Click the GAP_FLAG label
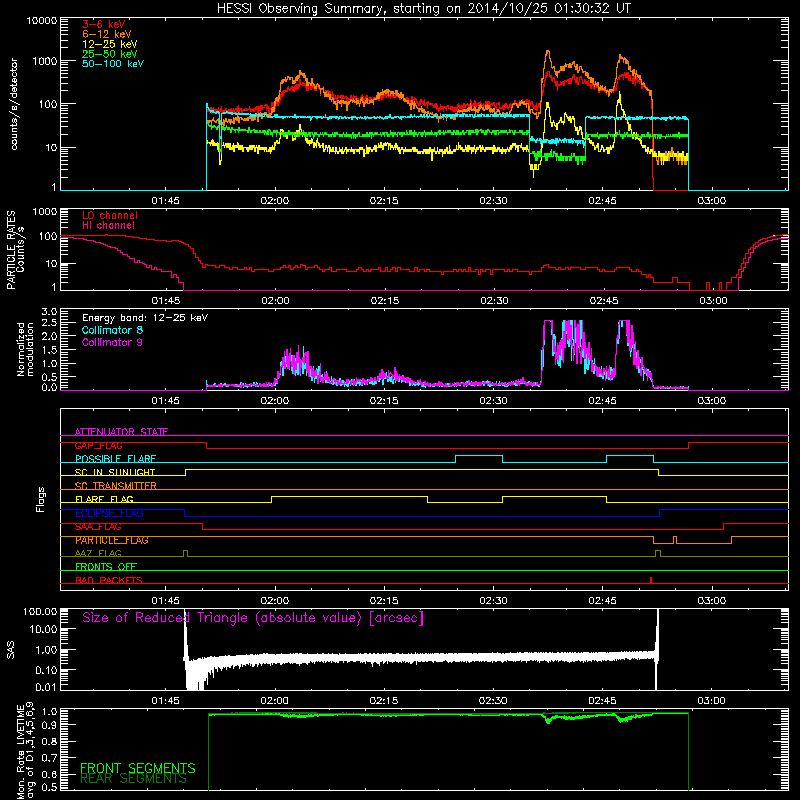The width and height of the screenshot is (800, 800). point(98,445)
